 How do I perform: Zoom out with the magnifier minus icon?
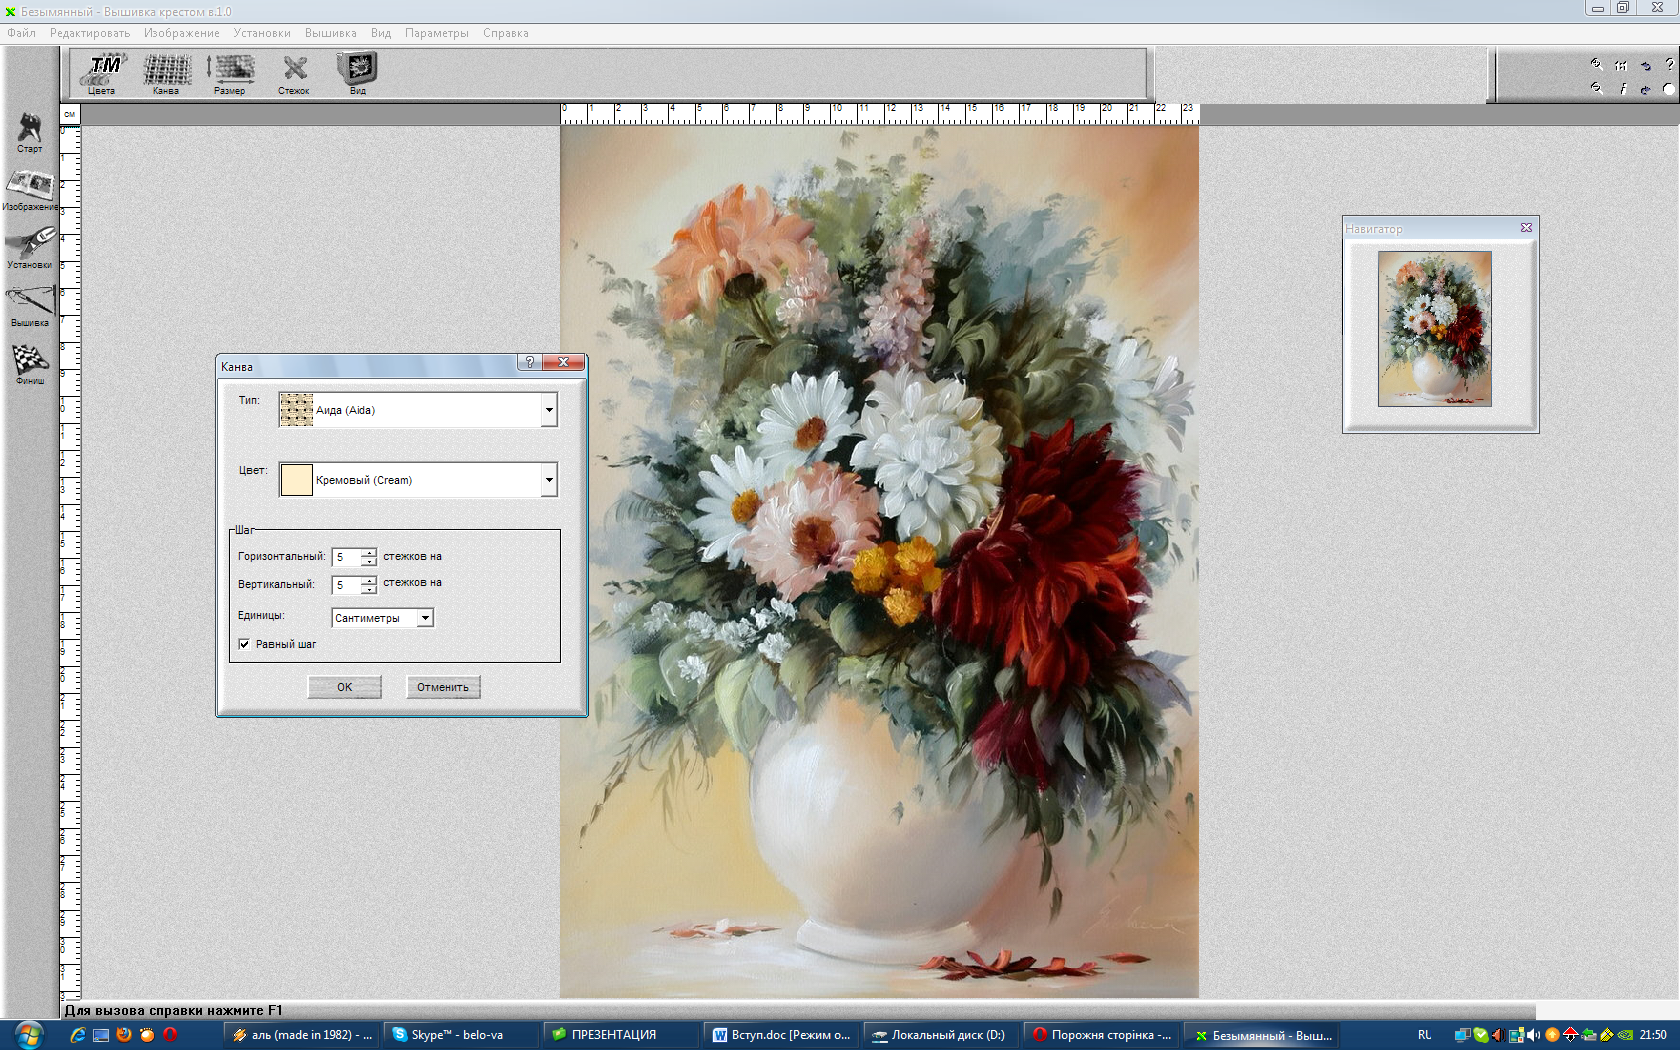coord(1596,88)
